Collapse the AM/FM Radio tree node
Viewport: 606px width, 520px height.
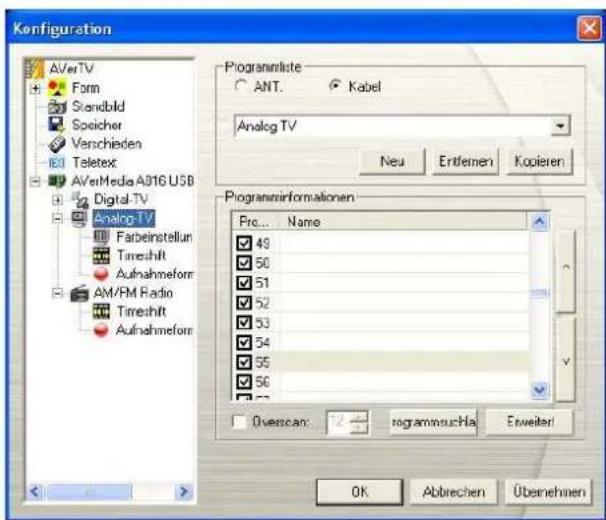57,293
